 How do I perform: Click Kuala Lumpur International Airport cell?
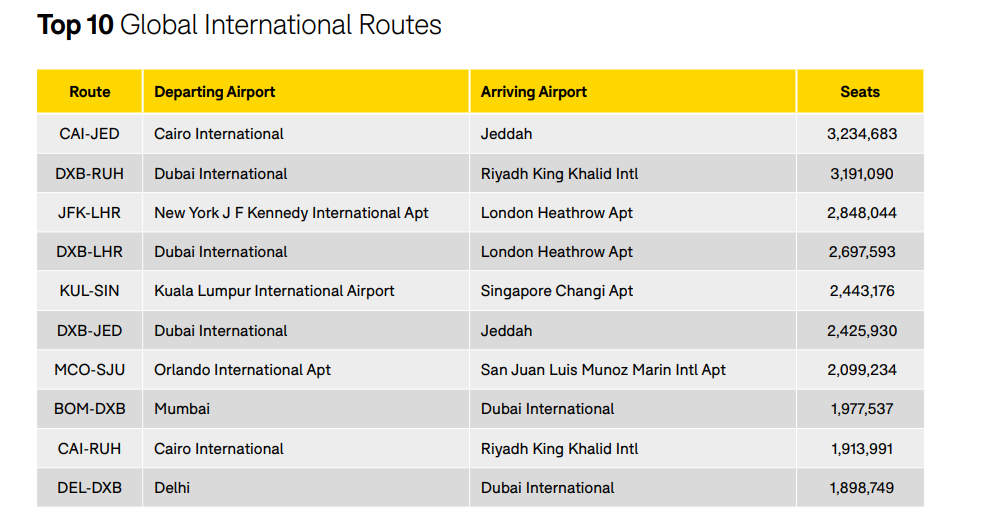[x=306, y=291]
